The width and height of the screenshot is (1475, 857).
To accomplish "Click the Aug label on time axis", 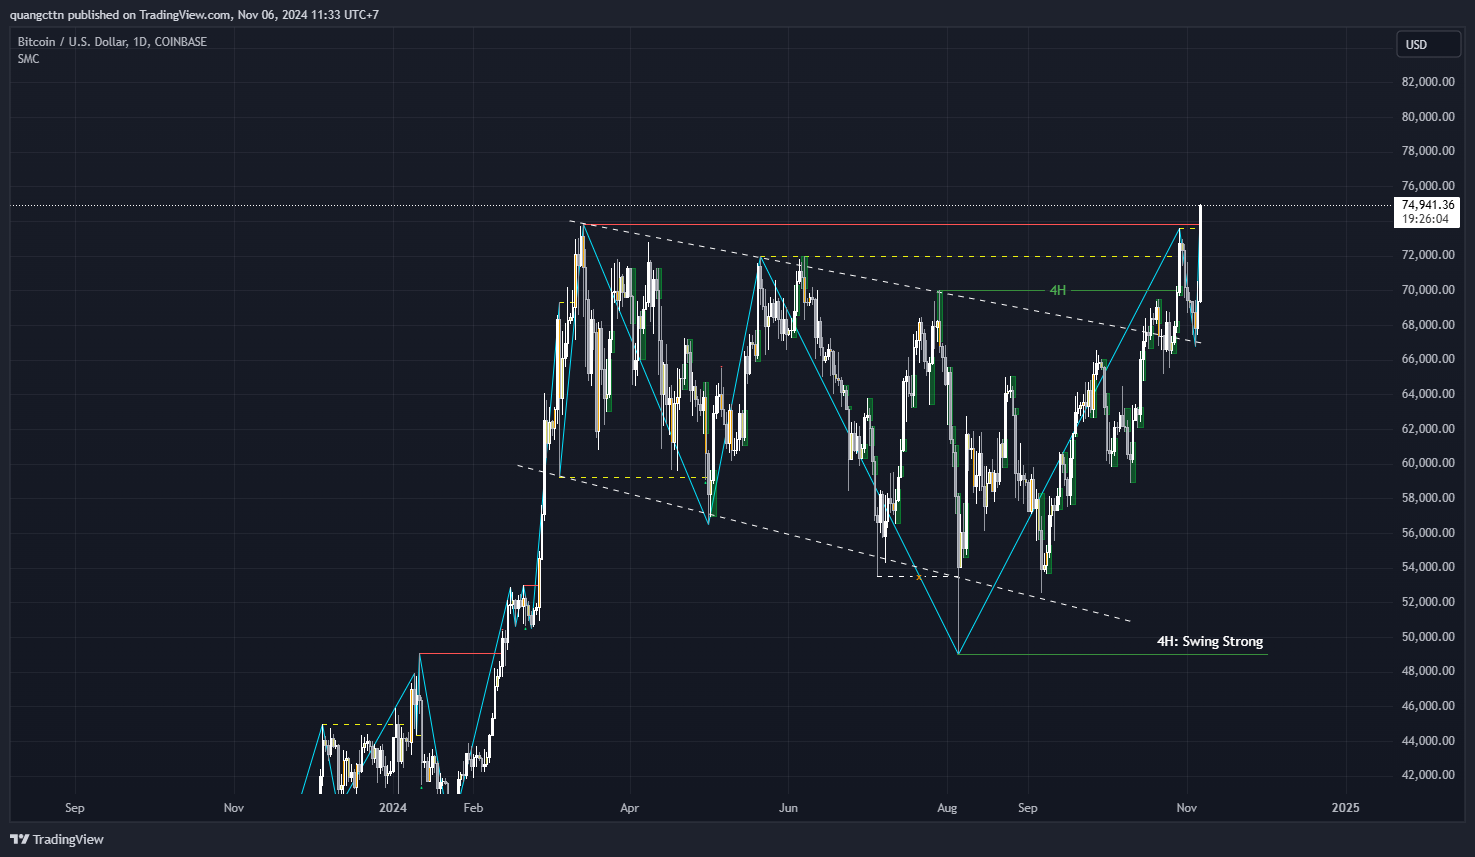I will pos(947,808).
